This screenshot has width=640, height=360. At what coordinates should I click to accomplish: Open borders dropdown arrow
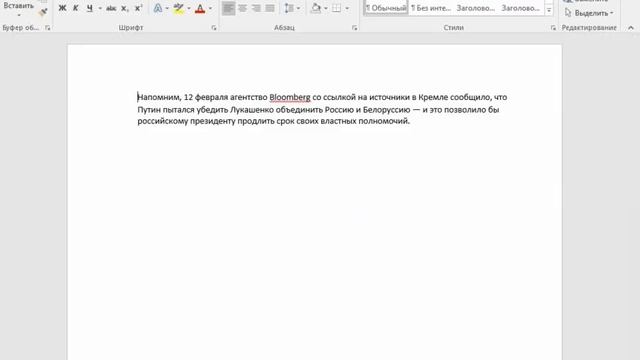click(x=347, y=8)
